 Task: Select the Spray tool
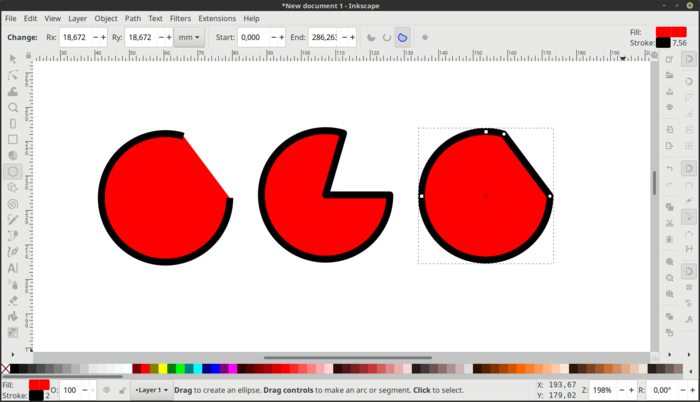click(x=12, y=284)
